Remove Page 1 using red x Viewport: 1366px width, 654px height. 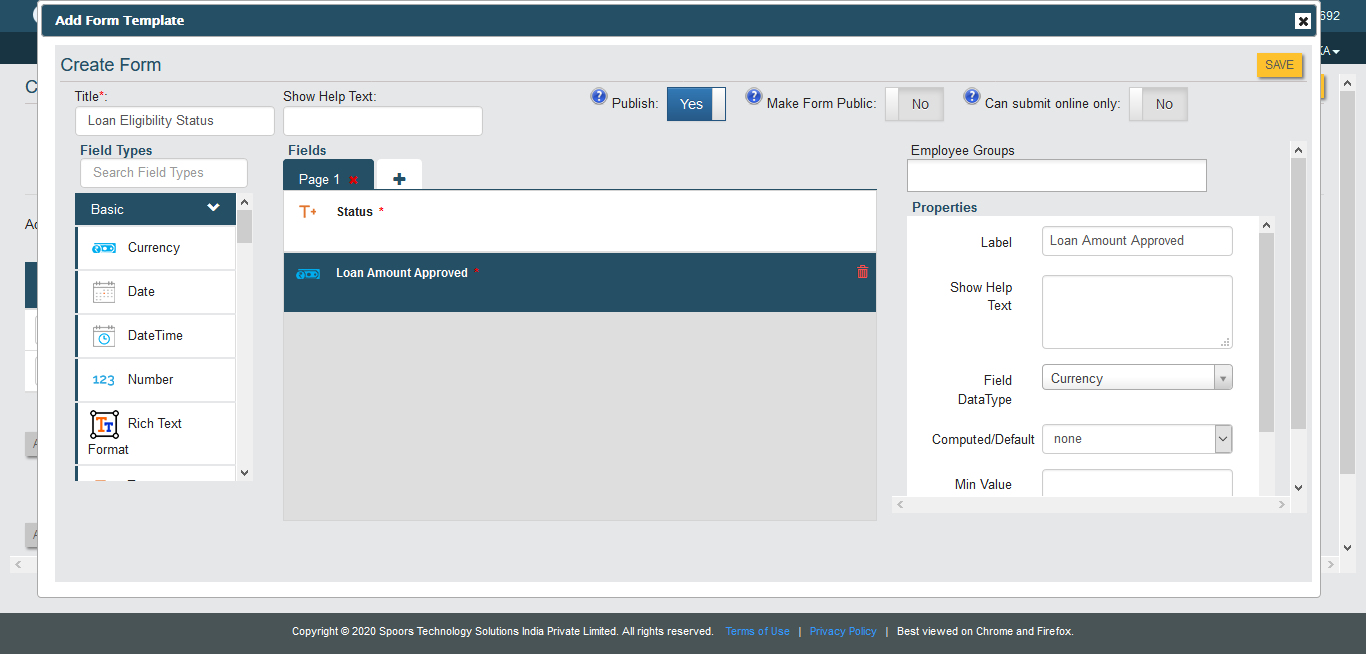(354, 180)
